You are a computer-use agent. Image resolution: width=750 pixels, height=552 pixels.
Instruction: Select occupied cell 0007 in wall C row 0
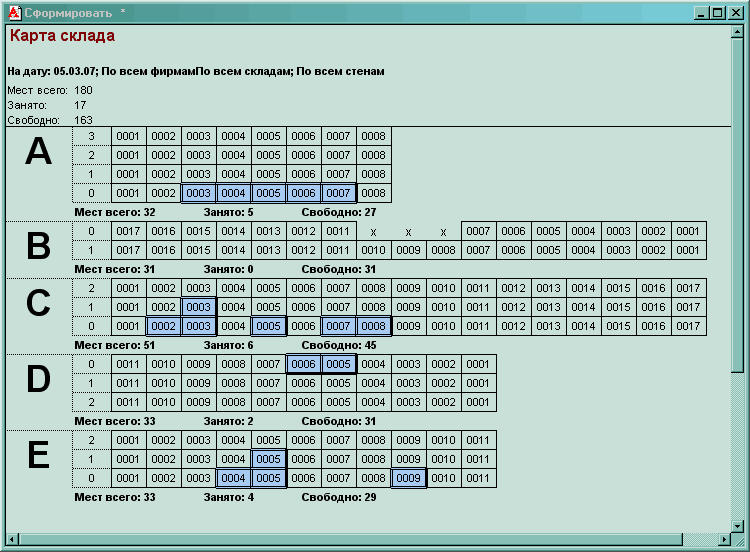[x=339, y=326]
